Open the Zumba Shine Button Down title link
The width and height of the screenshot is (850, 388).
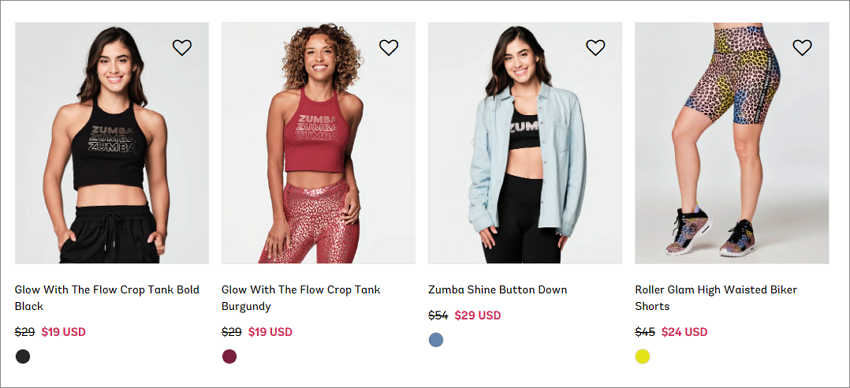(498, 290)
